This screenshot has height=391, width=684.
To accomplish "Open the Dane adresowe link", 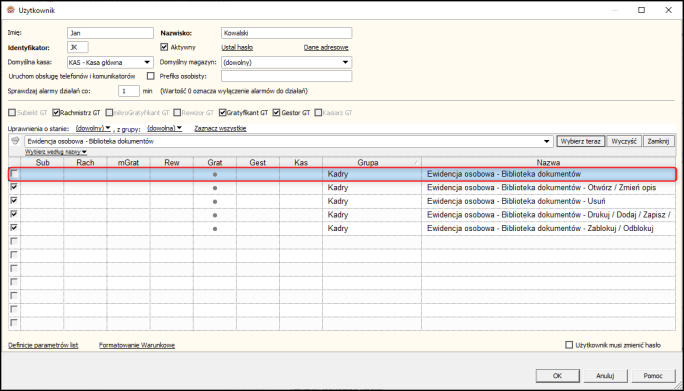I will click(326, 47).
